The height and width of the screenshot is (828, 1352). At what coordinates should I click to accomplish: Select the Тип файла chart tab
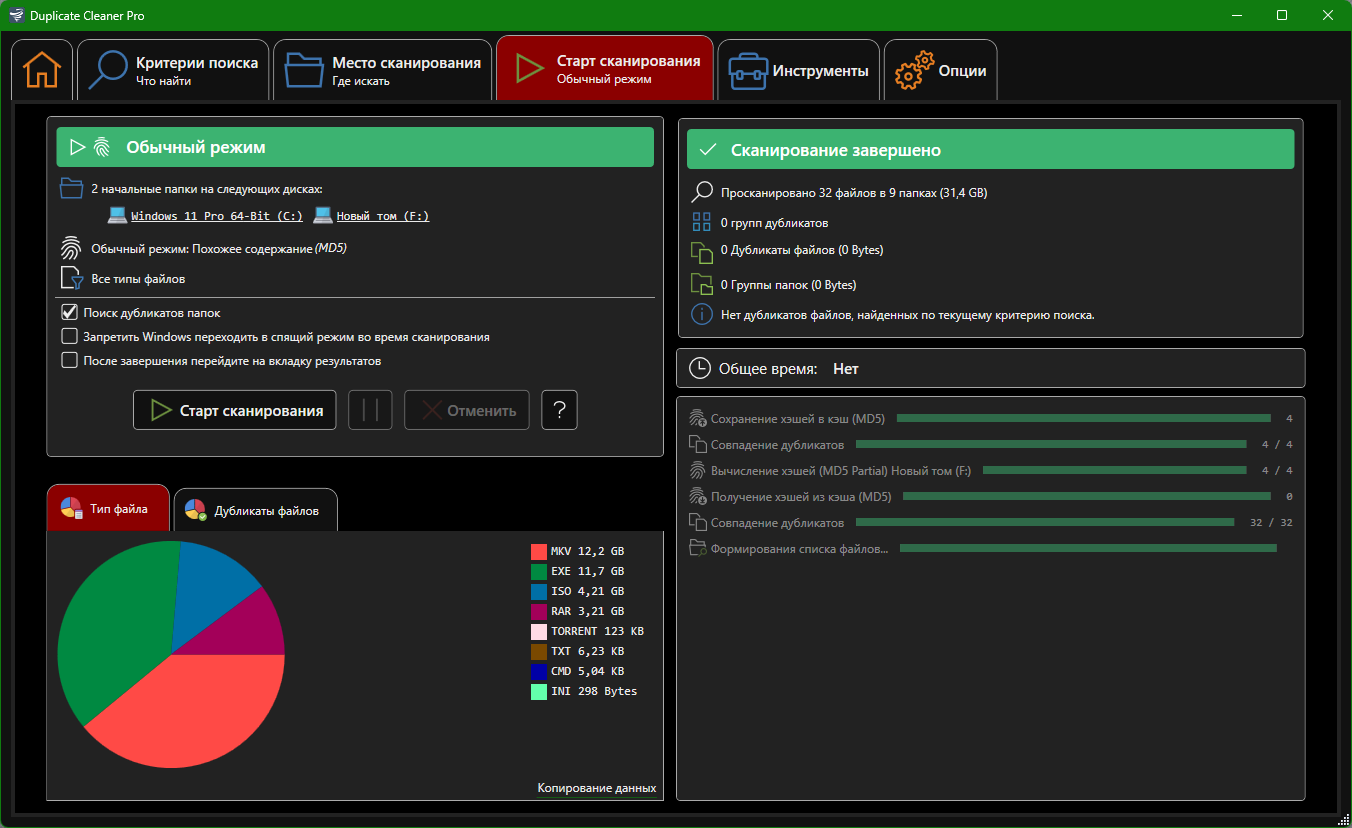pos(109,508)
